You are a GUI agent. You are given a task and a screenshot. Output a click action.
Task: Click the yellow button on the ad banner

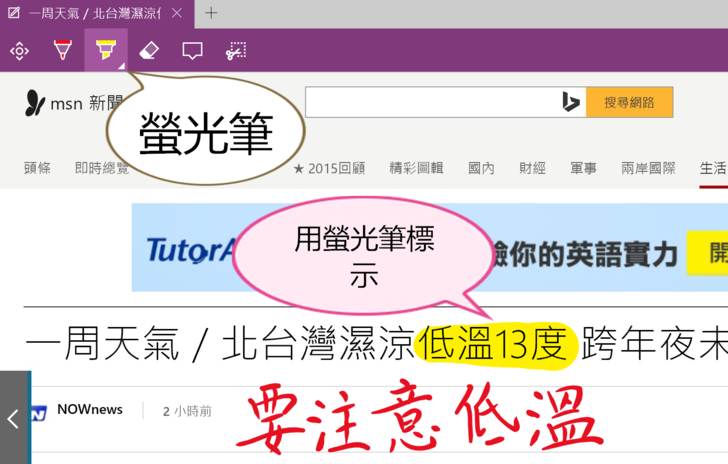(708, 253)
